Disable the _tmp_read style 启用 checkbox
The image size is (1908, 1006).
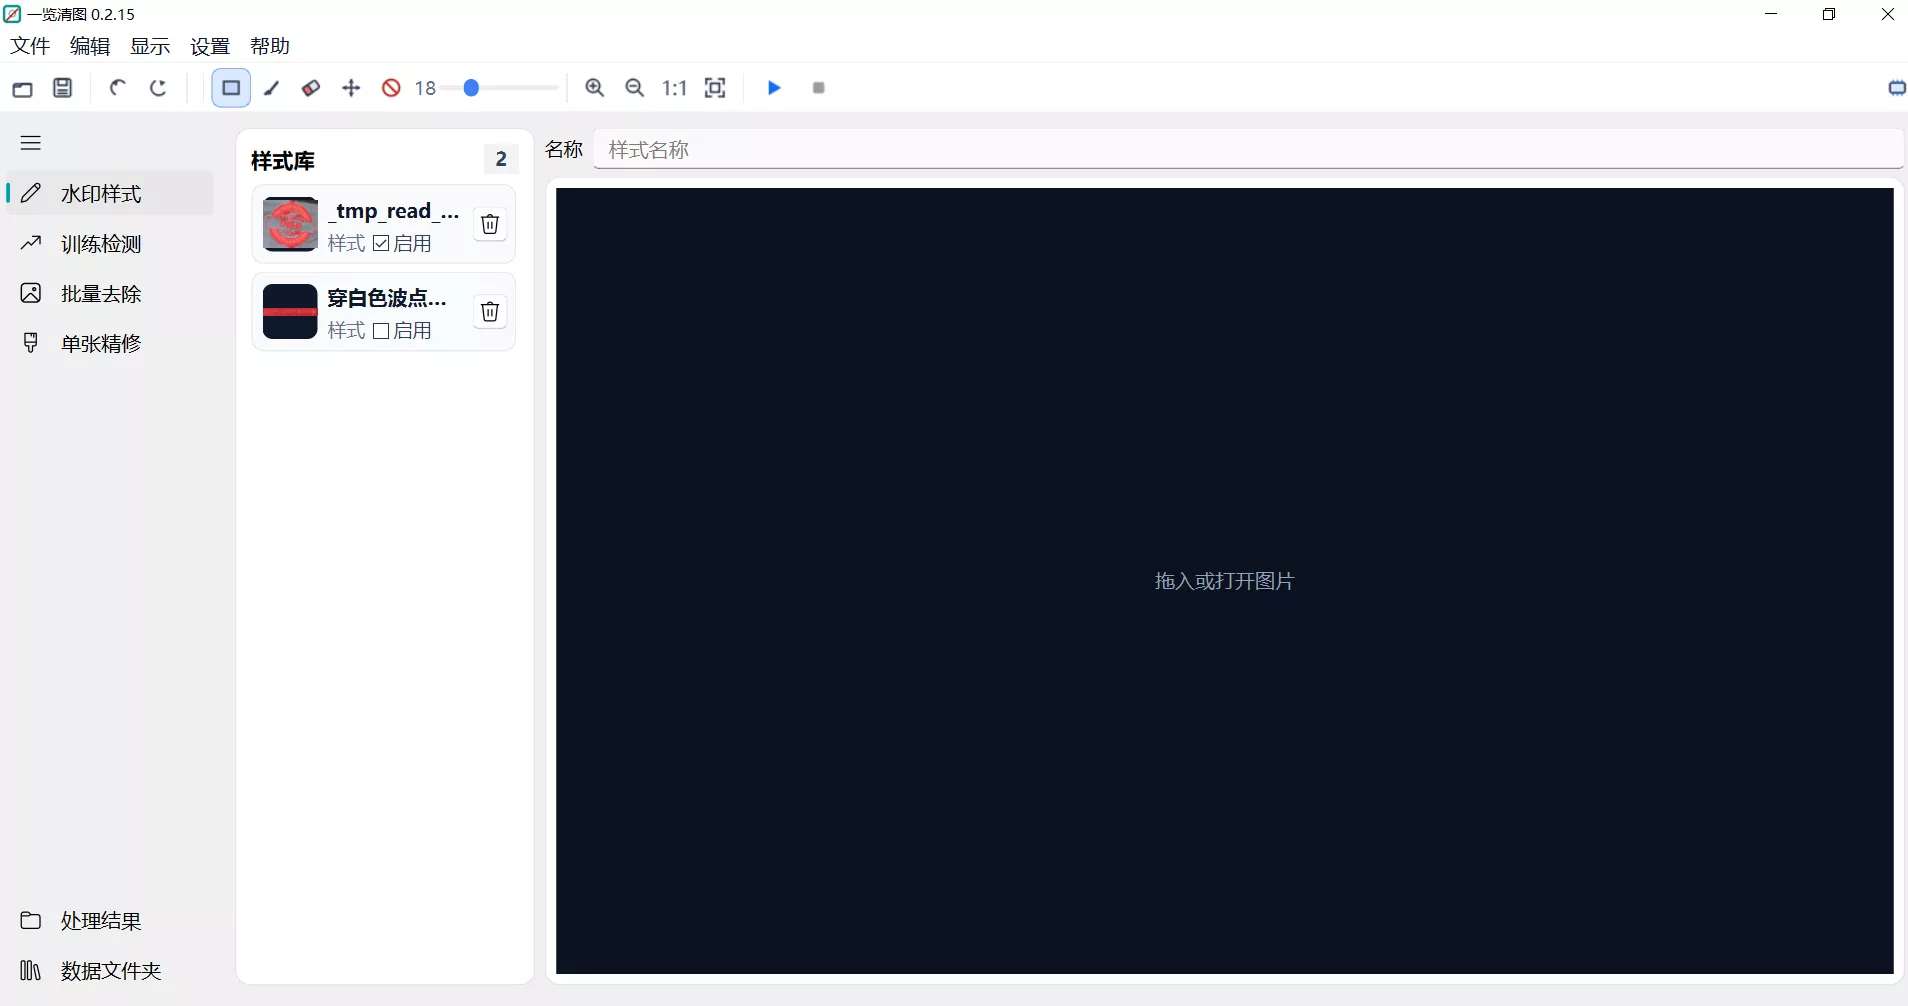tap(381, 243)
